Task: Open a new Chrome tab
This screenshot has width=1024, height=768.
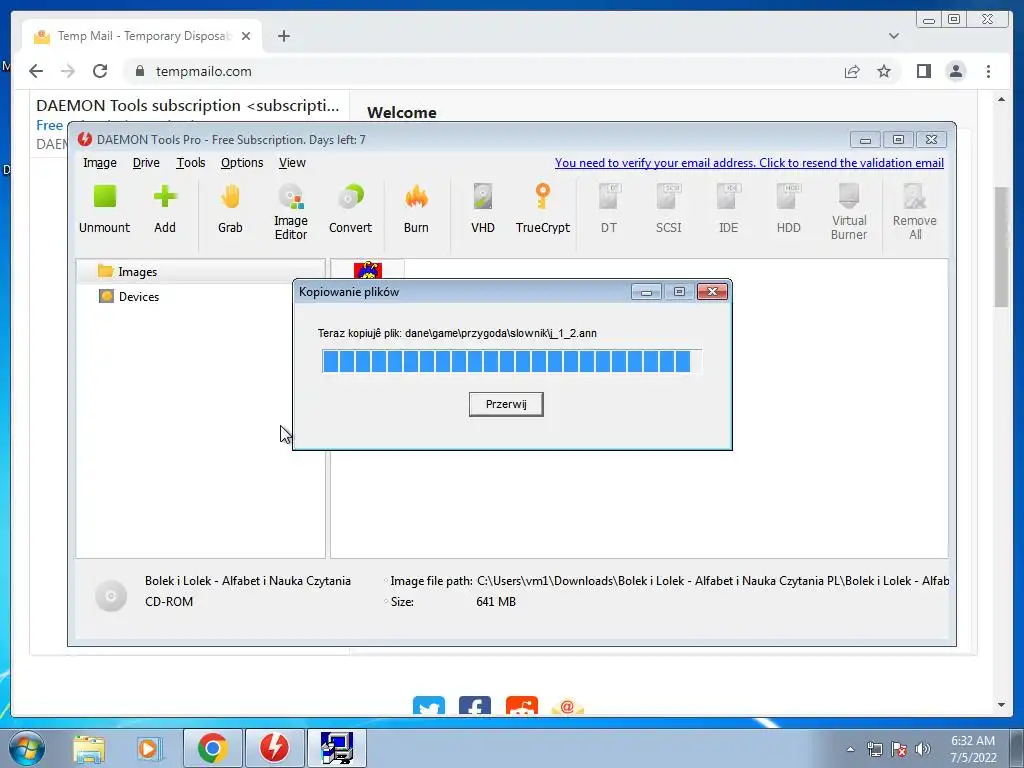Action: (283, 36)
